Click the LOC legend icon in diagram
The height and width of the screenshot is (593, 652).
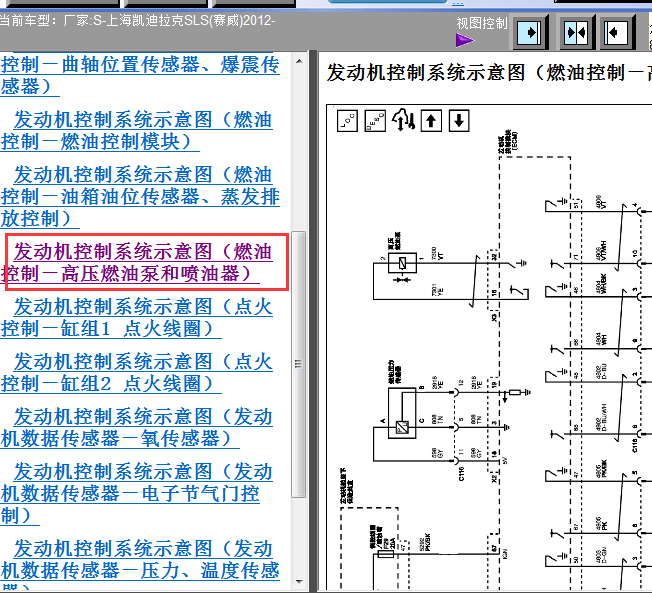tap(348, 121)
